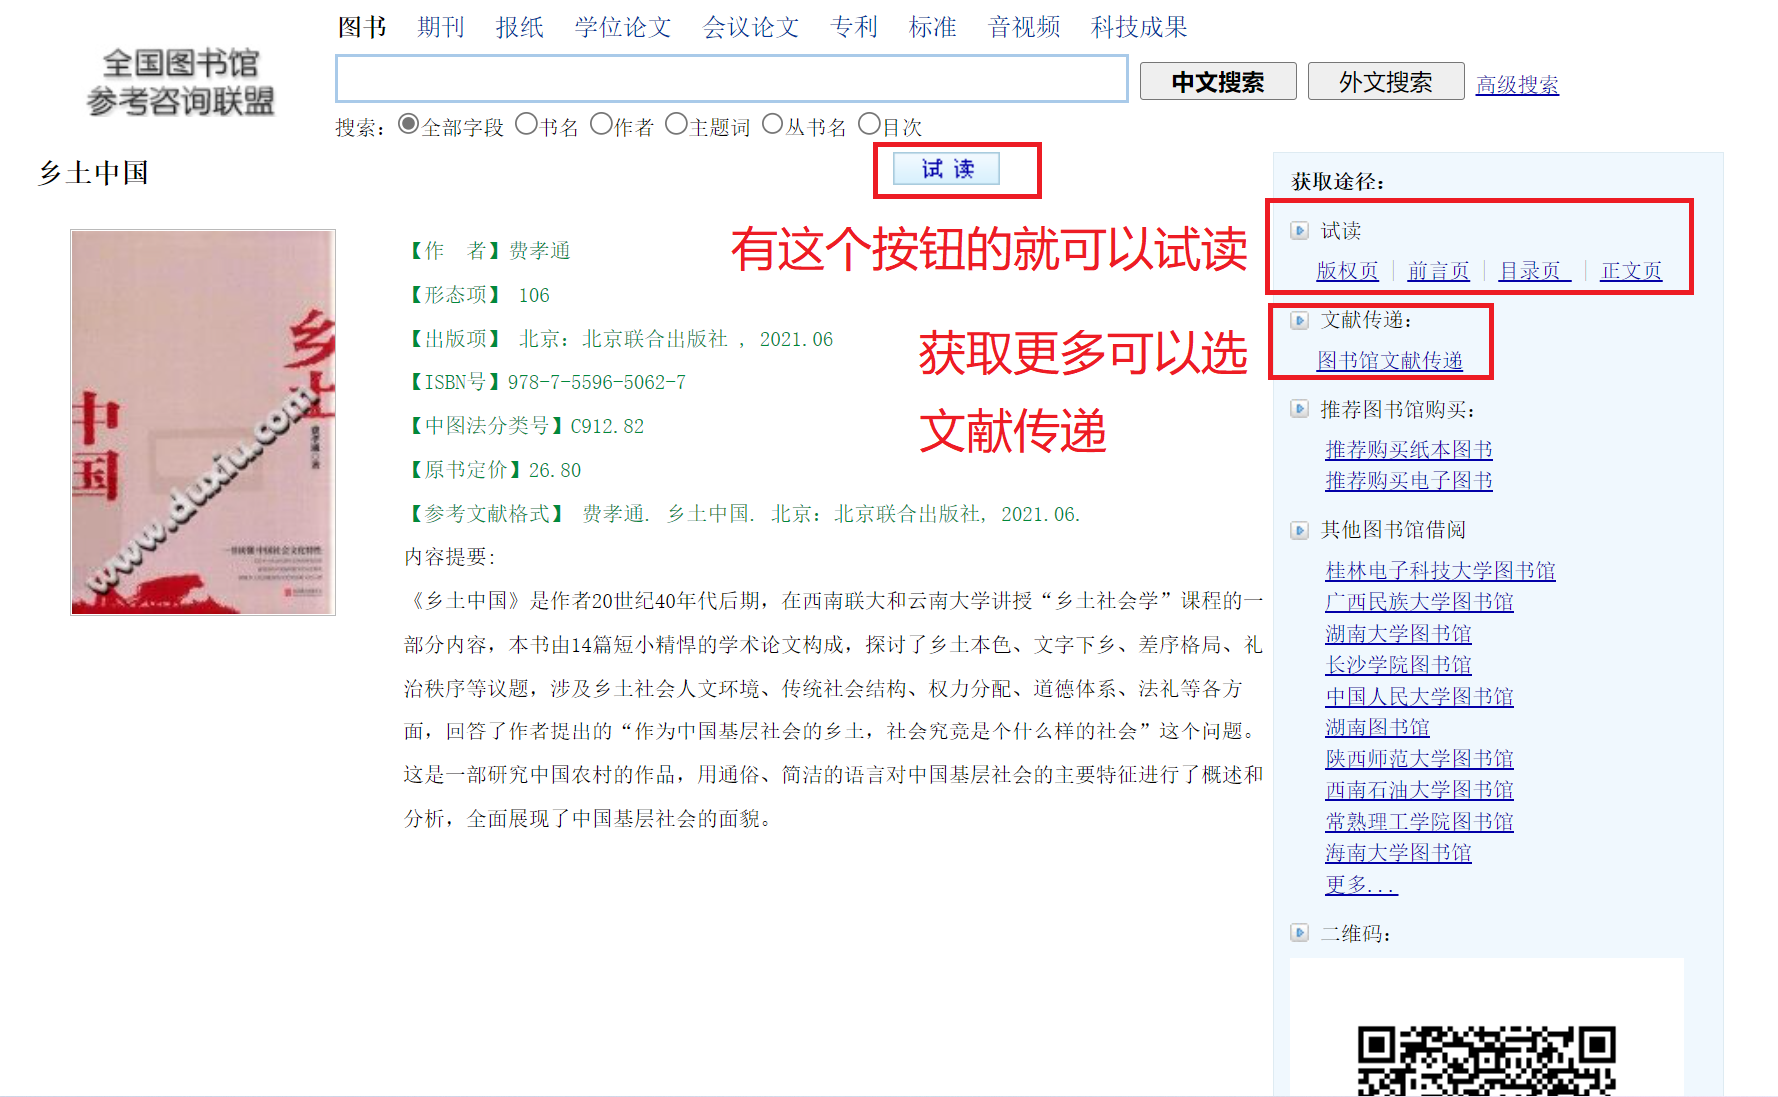Choose the 作者 search radio option

[x=601, y=124]
